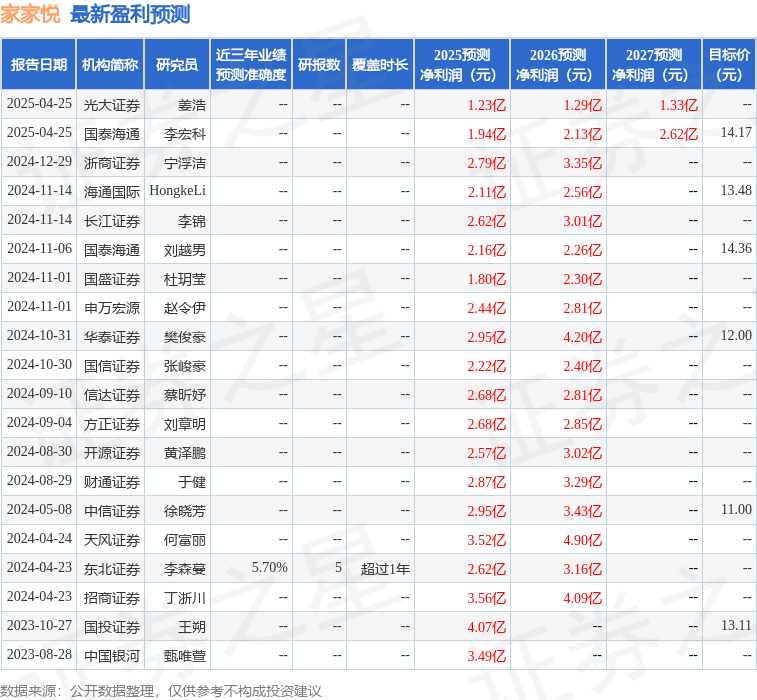Image resolution: width=757 pixels, height=700 pixels.
Task: Click analyst name 何富丽
Action: (184, 540)
